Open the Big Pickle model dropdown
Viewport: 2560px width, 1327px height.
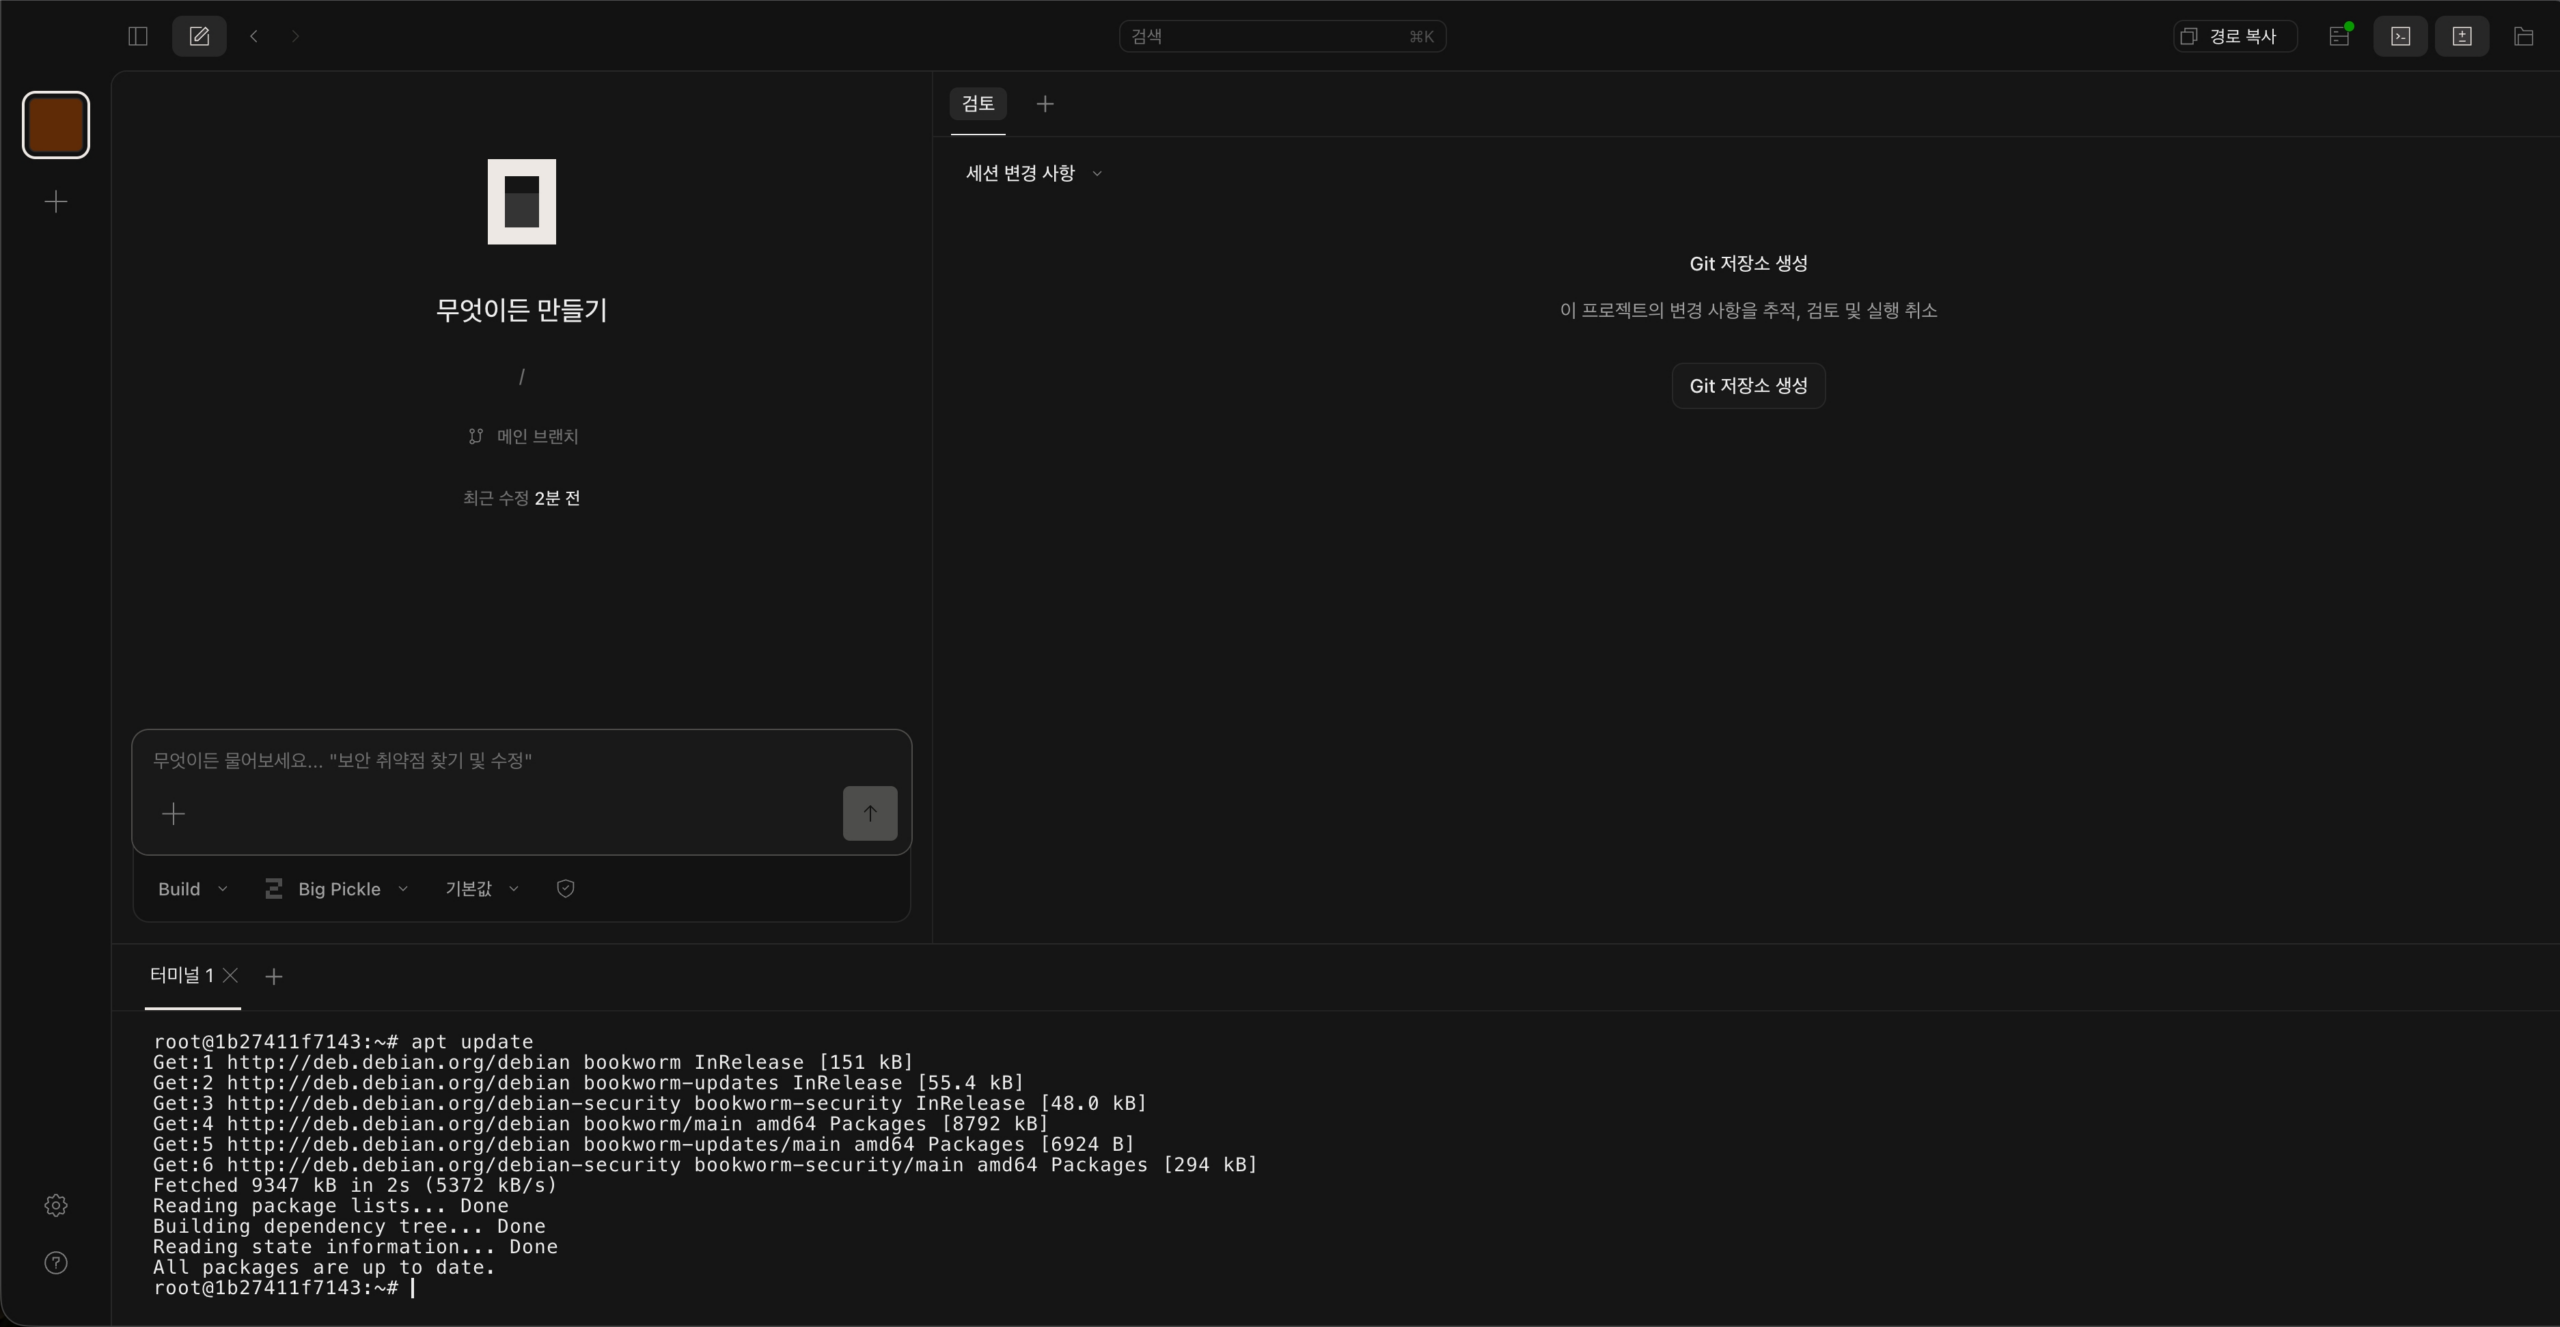[x=336, y=888]
